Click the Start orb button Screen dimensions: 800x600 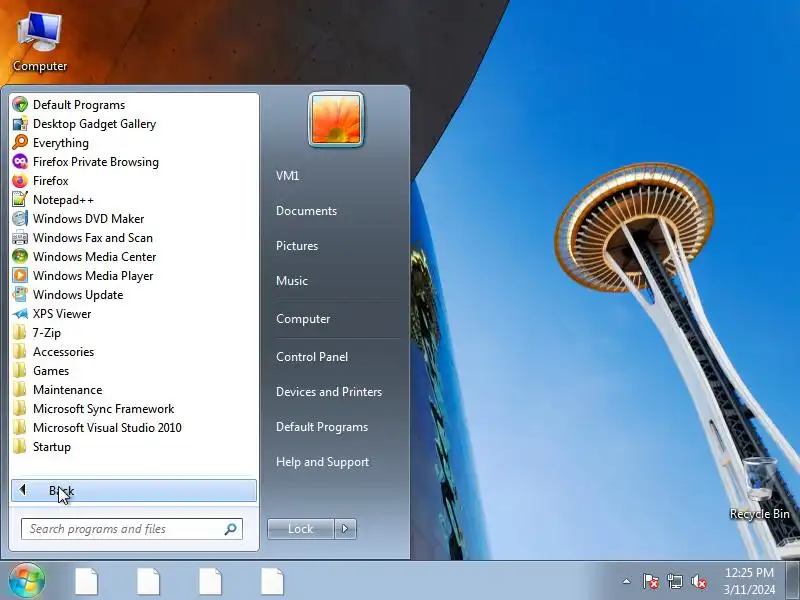tap(27, 581)
